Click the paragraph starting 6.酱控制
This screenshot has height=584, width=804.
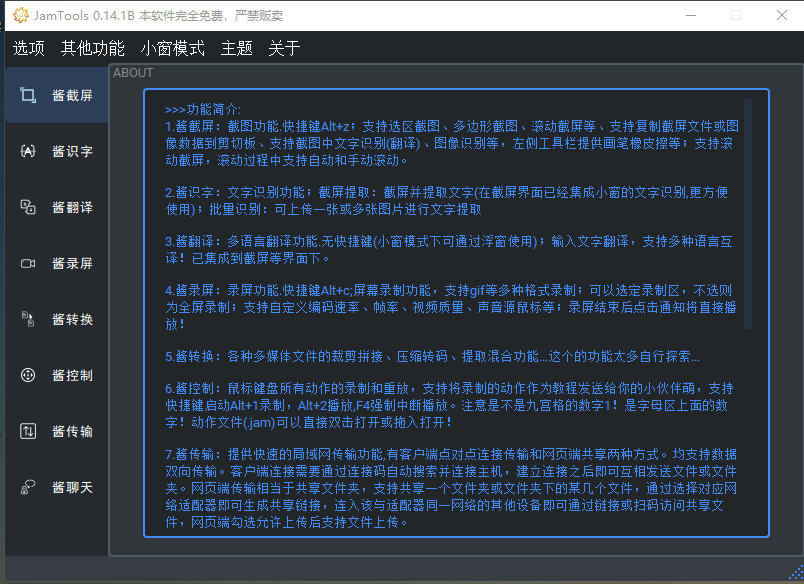[449, 405]
